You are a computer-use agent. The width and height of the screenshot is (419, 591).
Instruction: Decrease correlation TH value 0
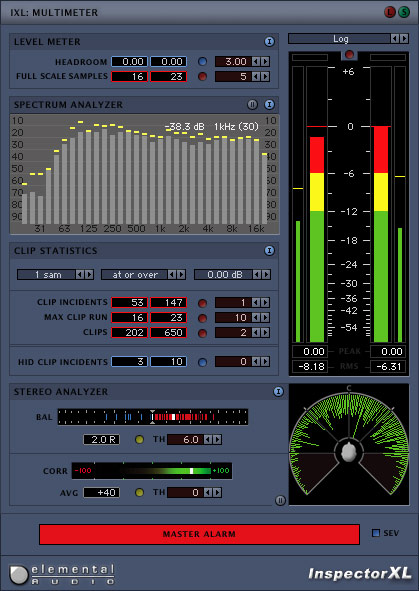pos(208,493)
